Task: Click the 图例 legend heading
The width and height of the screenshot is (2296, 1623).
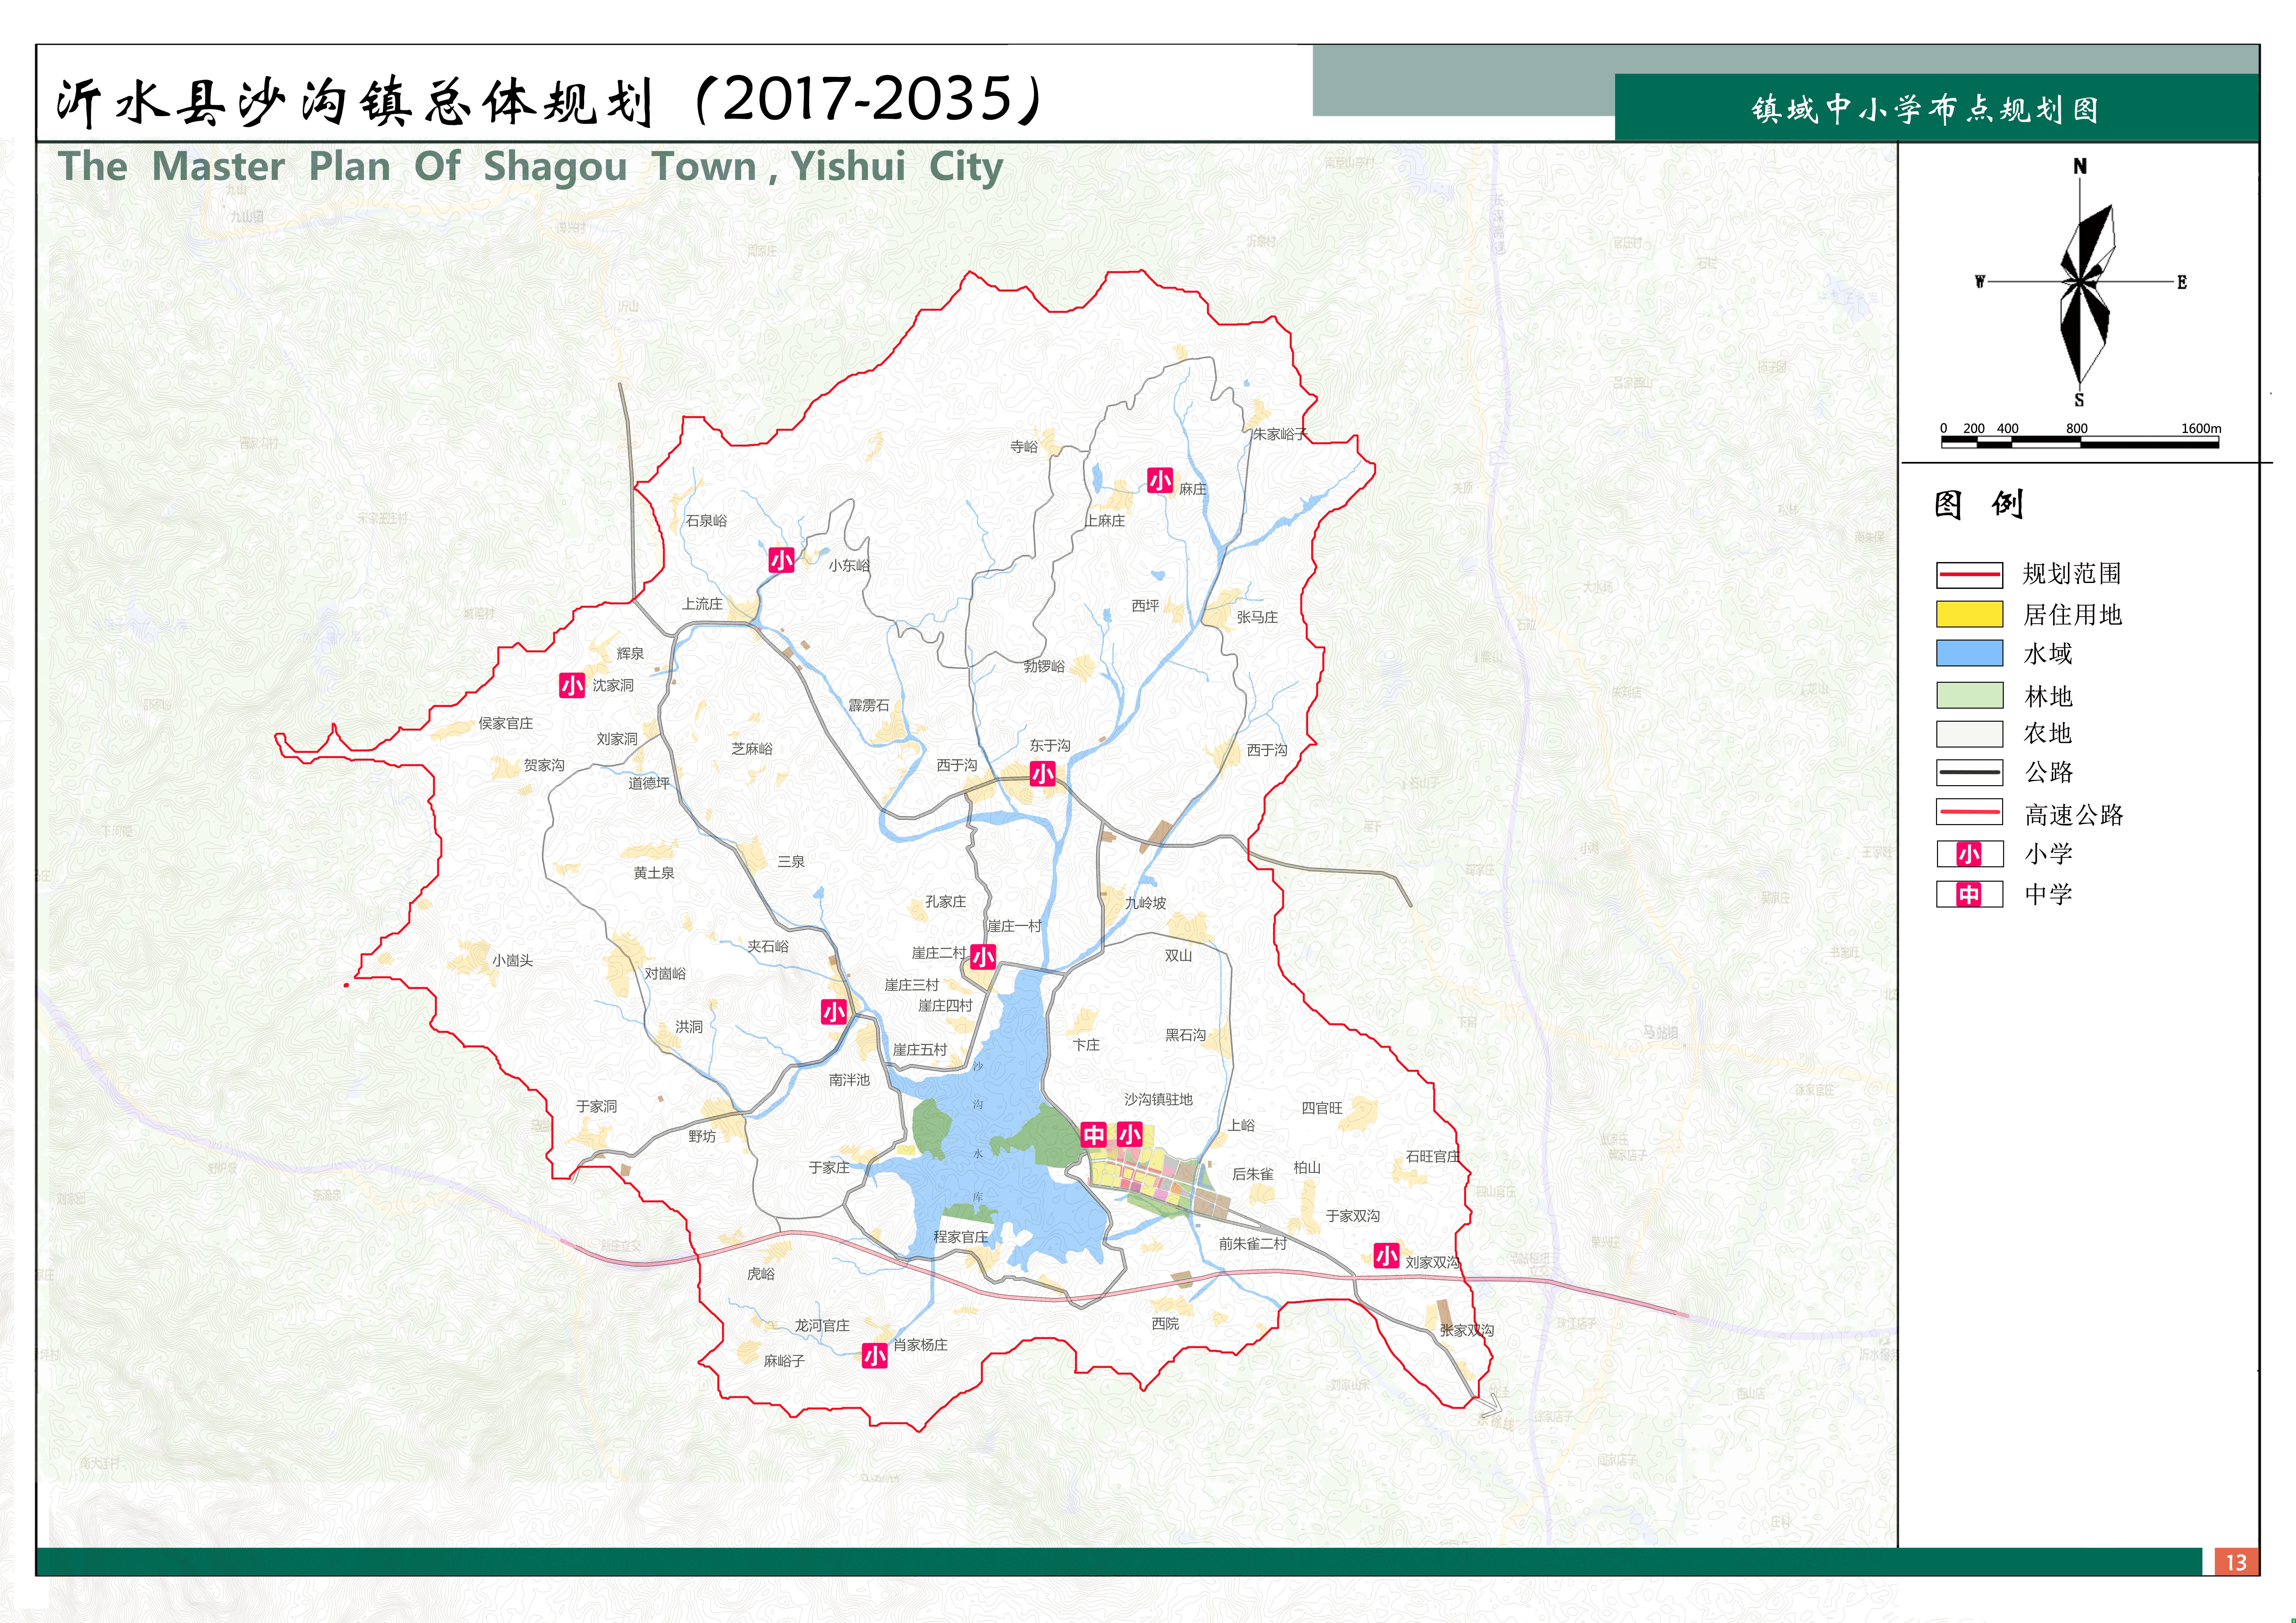Action: pos(1979,504)
